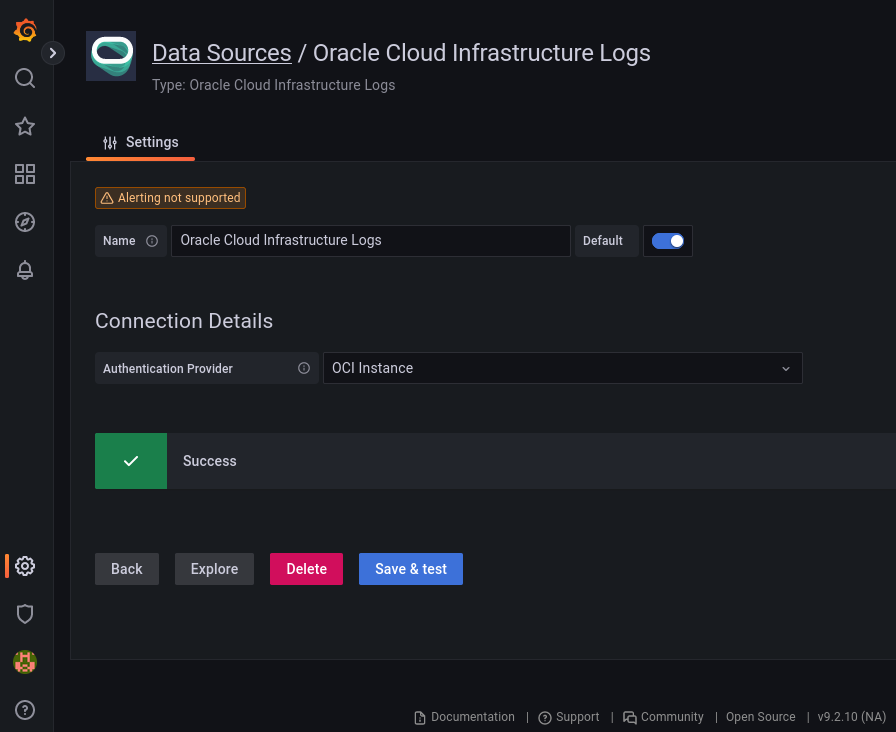Click the Name field info icon

click(152, 241)
